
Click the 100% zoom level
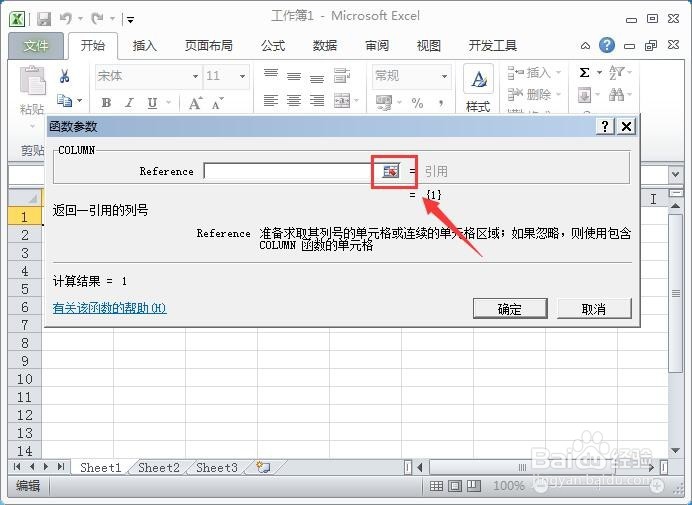[x=509, y=486]
